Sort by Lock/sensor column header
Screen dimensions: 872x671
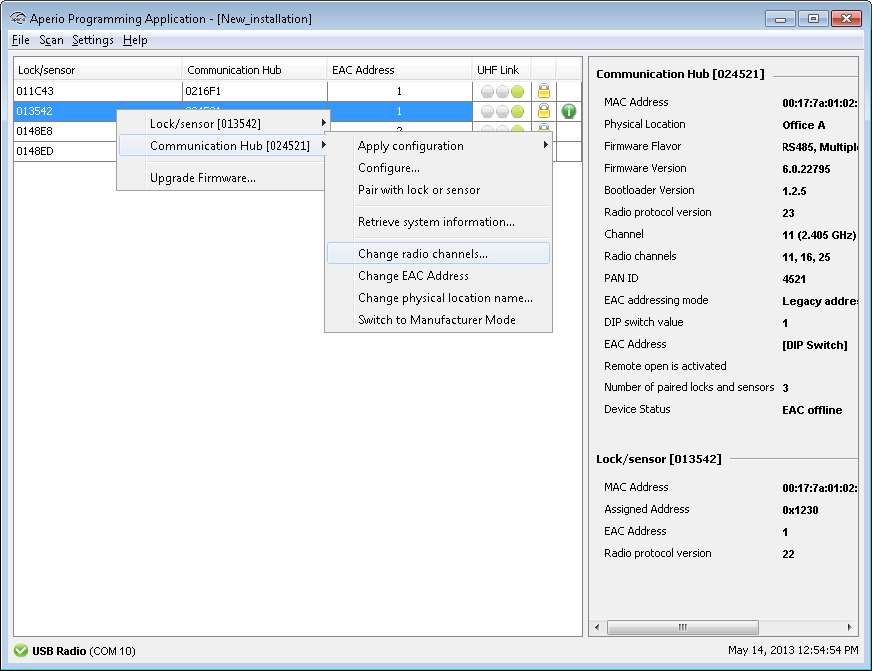(x=98, y=70)
